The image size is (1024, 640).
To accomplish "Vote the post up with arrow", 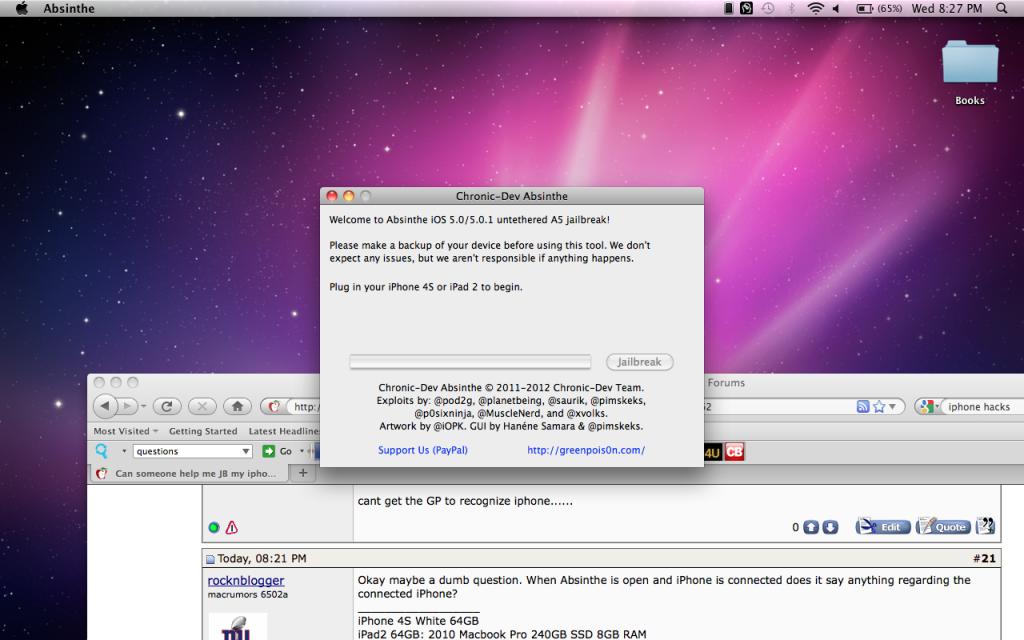I will pyautogui.click(x=811, y=527).
